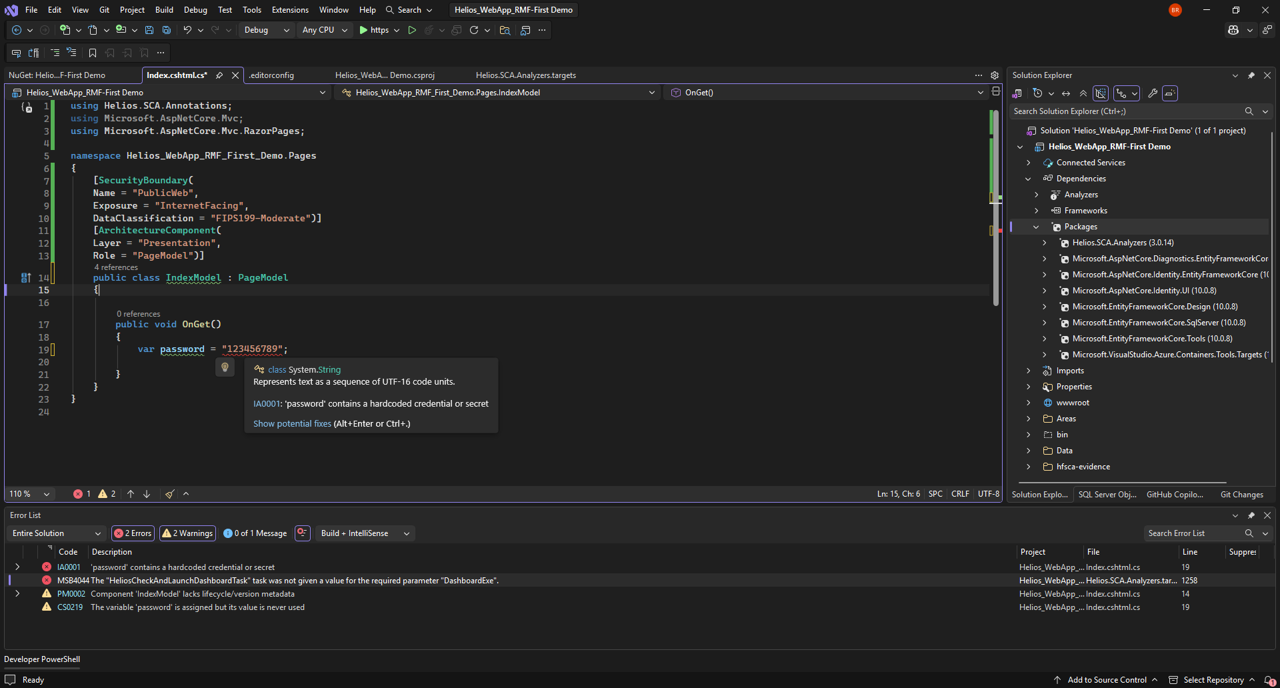Click the warning count indicator in editor status bar

click(x=107, y=494)
